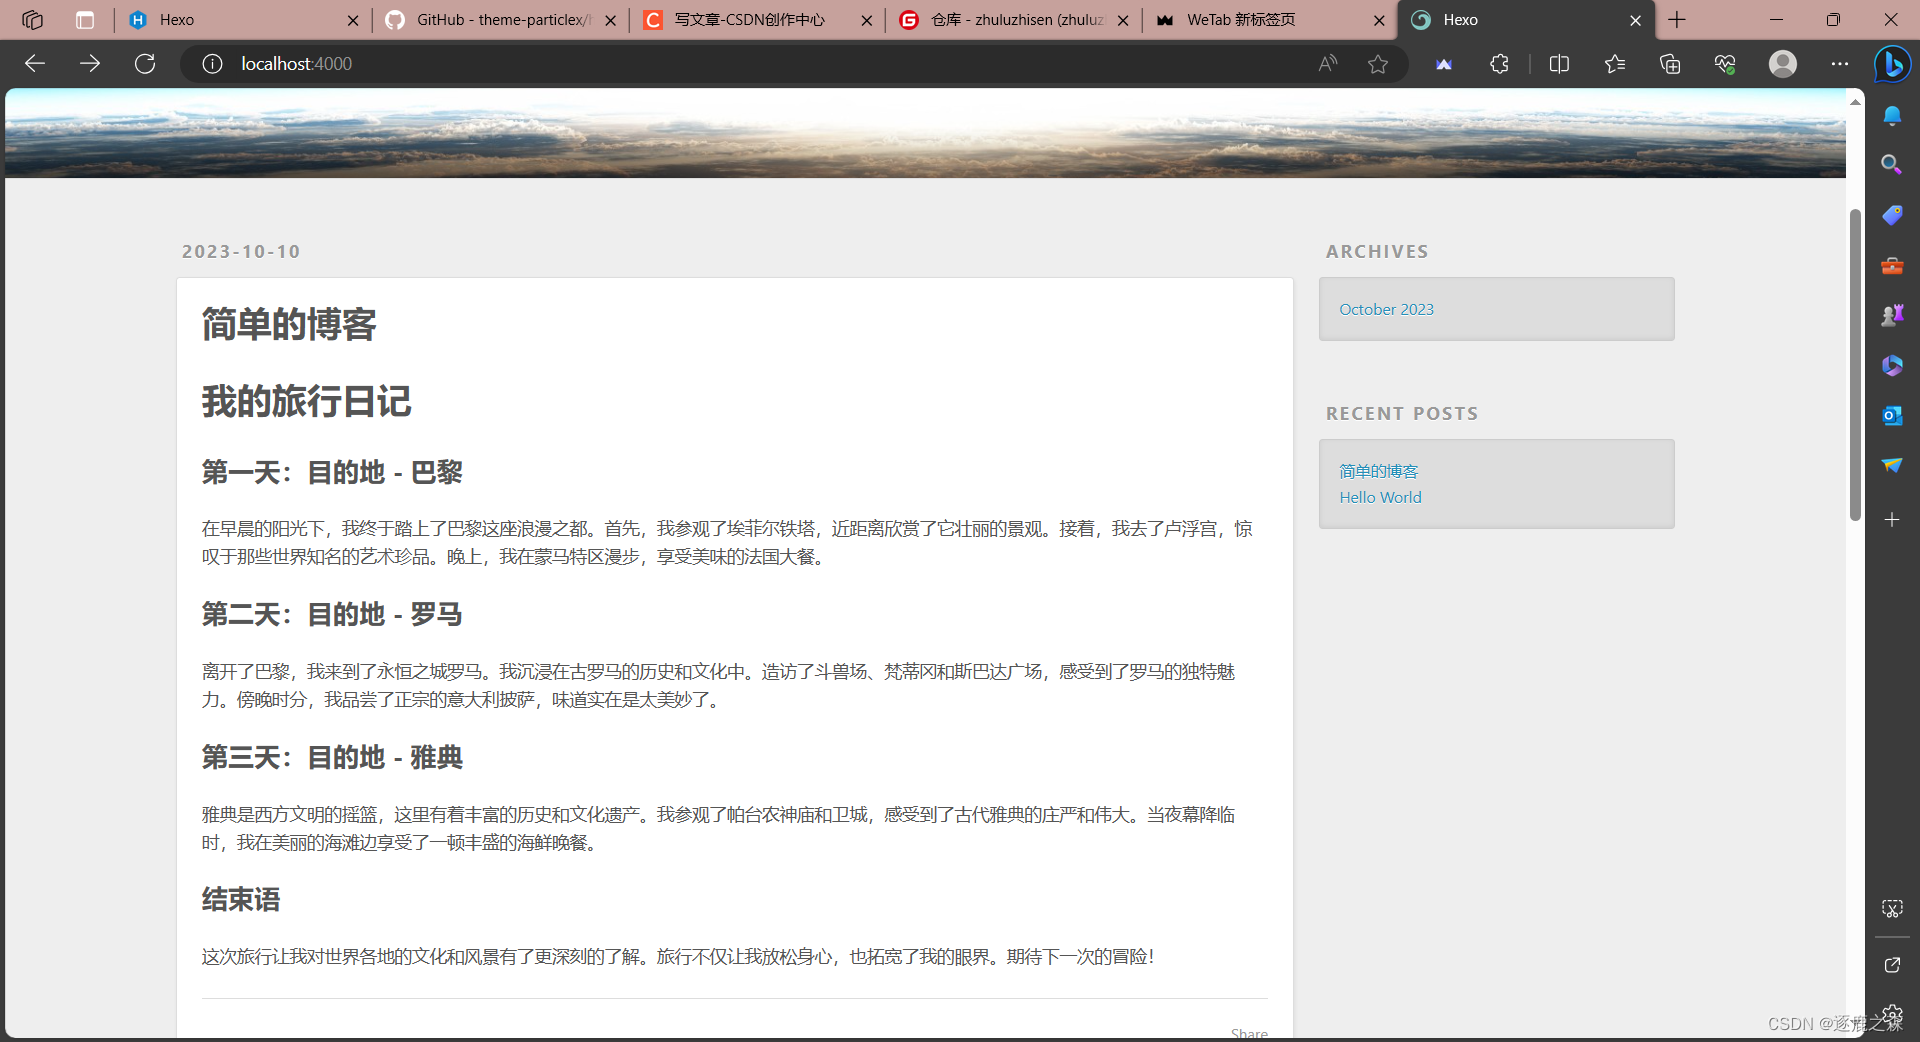Open Read aloud feature
This screenshot has width=1920, height=1042.
click(x=1328, y=64)
